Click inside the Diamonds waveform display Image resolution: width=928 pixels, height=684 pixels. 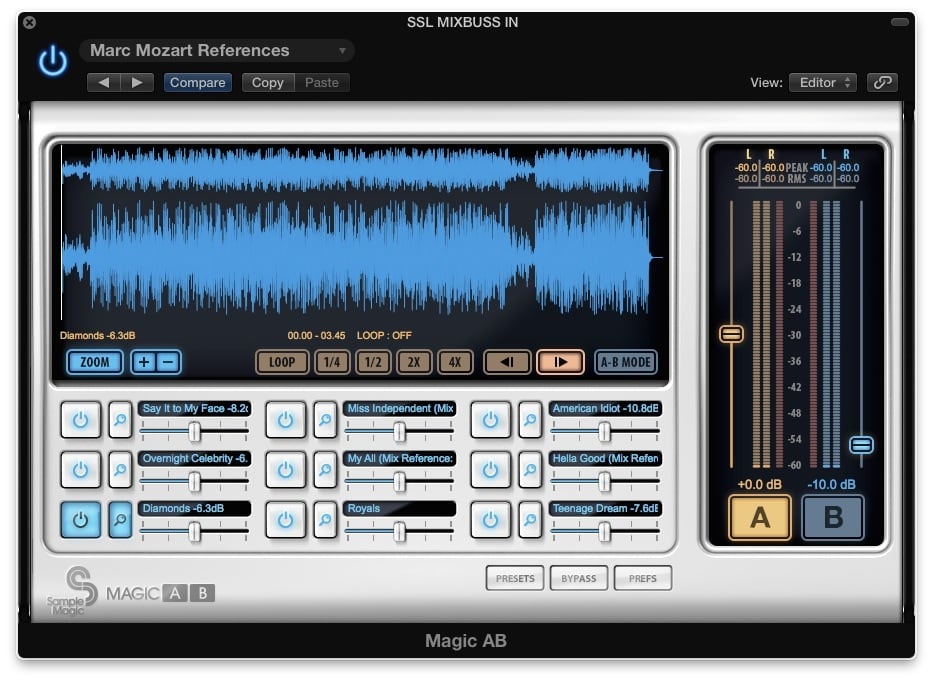(x=360, y=233)
